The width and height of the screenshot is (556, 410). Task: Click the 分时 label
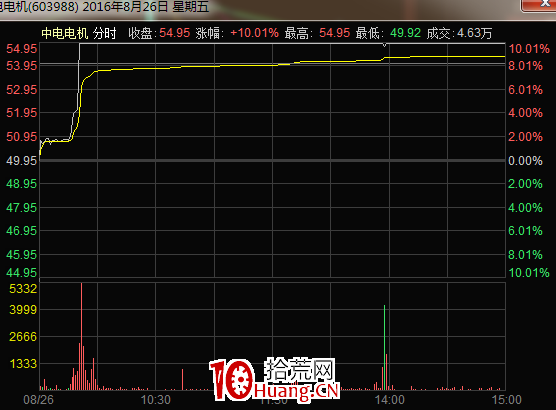click(x=105, y=33)
